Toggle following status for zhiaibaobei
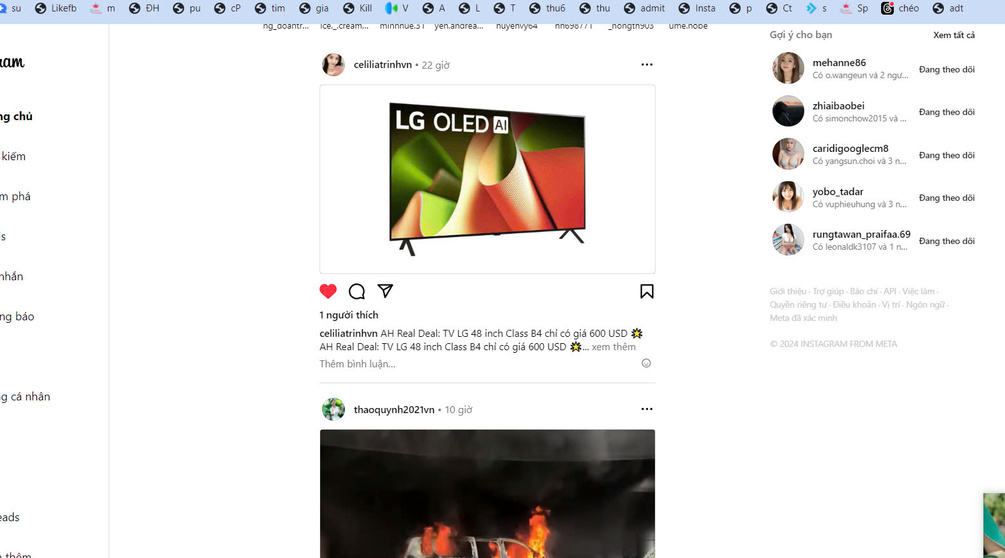Screen dimensions: 1005x558 pos(947,112)
